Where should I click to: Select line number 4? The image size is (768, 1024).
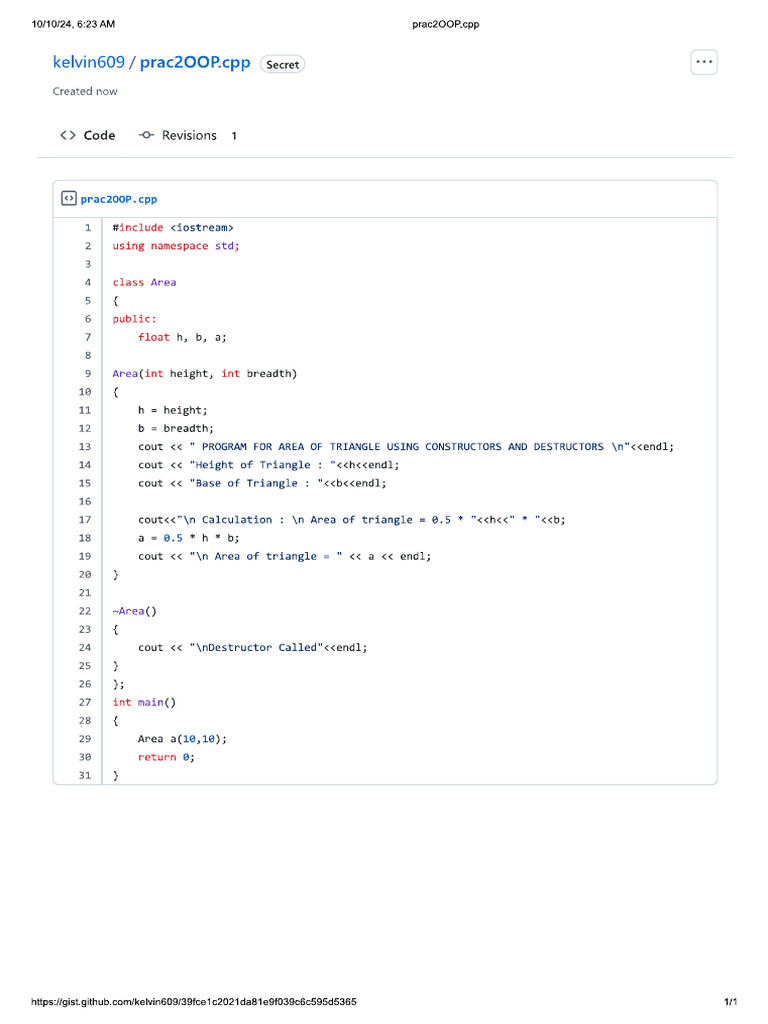click(88, 282)
